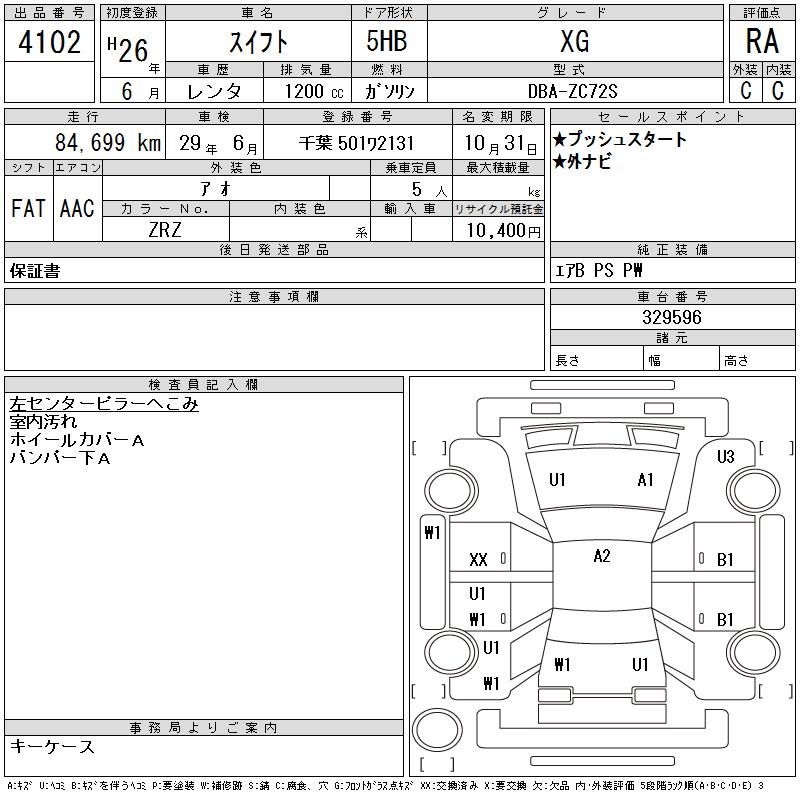Click the RA evaluation score
Image resolution: width=800 pixels, height=800 pixels.
[x=762, y=42]
